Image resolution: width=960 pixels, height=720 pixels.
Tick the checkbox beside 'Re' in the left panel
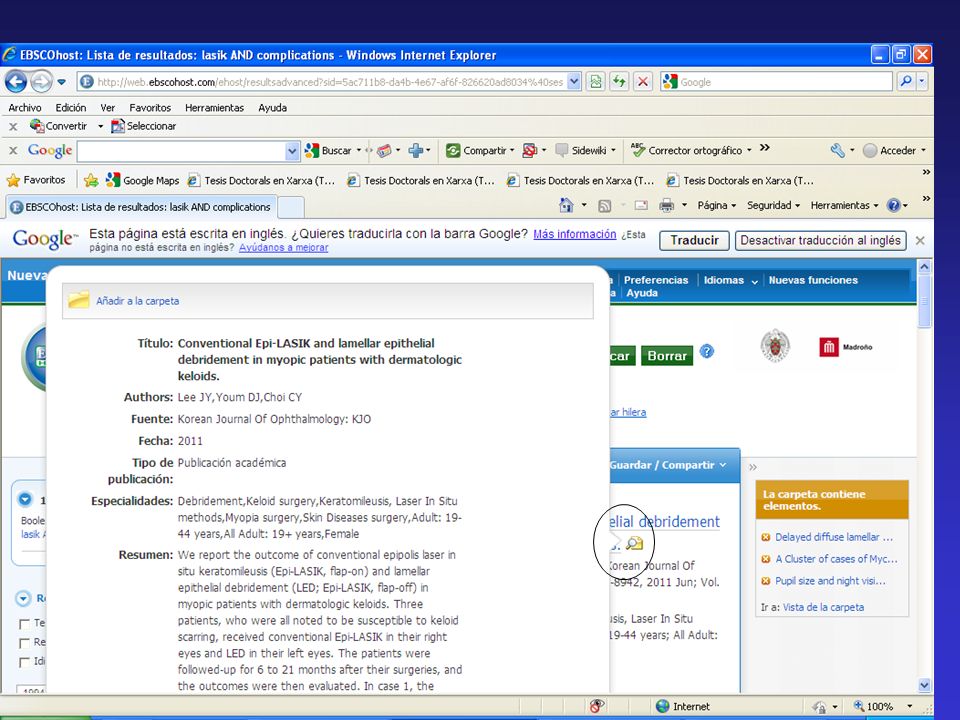pos(24,643)
